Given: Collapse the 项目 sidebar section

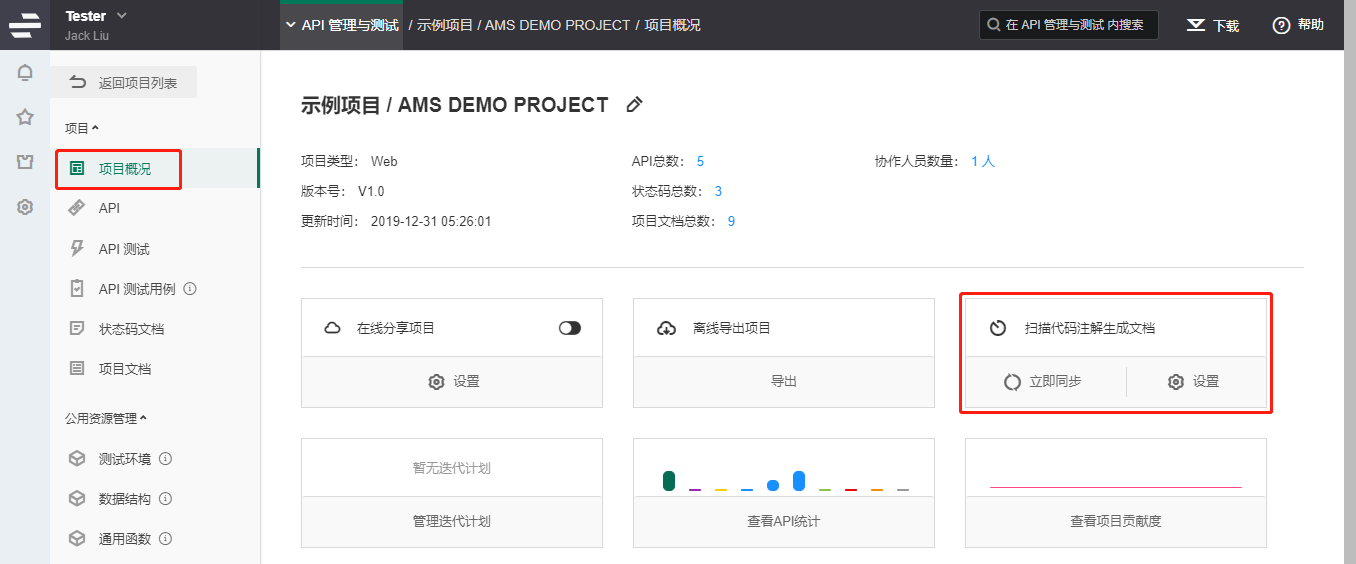Looking at the screenshot, I should pos(82,128).
